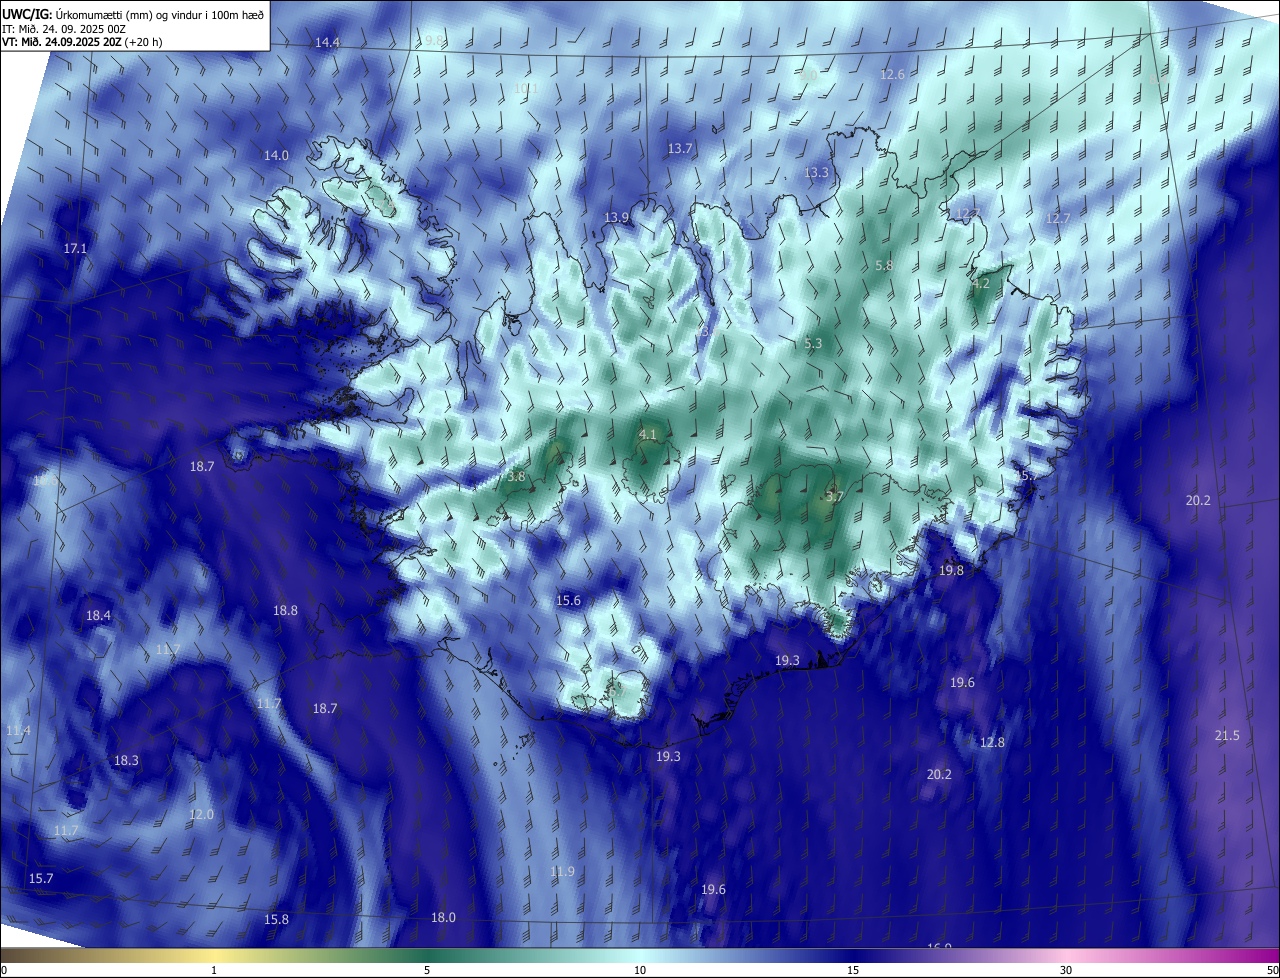Click the 4.2 value over east Iceland
1280x978 pixels.
click(x=981, y=283)
